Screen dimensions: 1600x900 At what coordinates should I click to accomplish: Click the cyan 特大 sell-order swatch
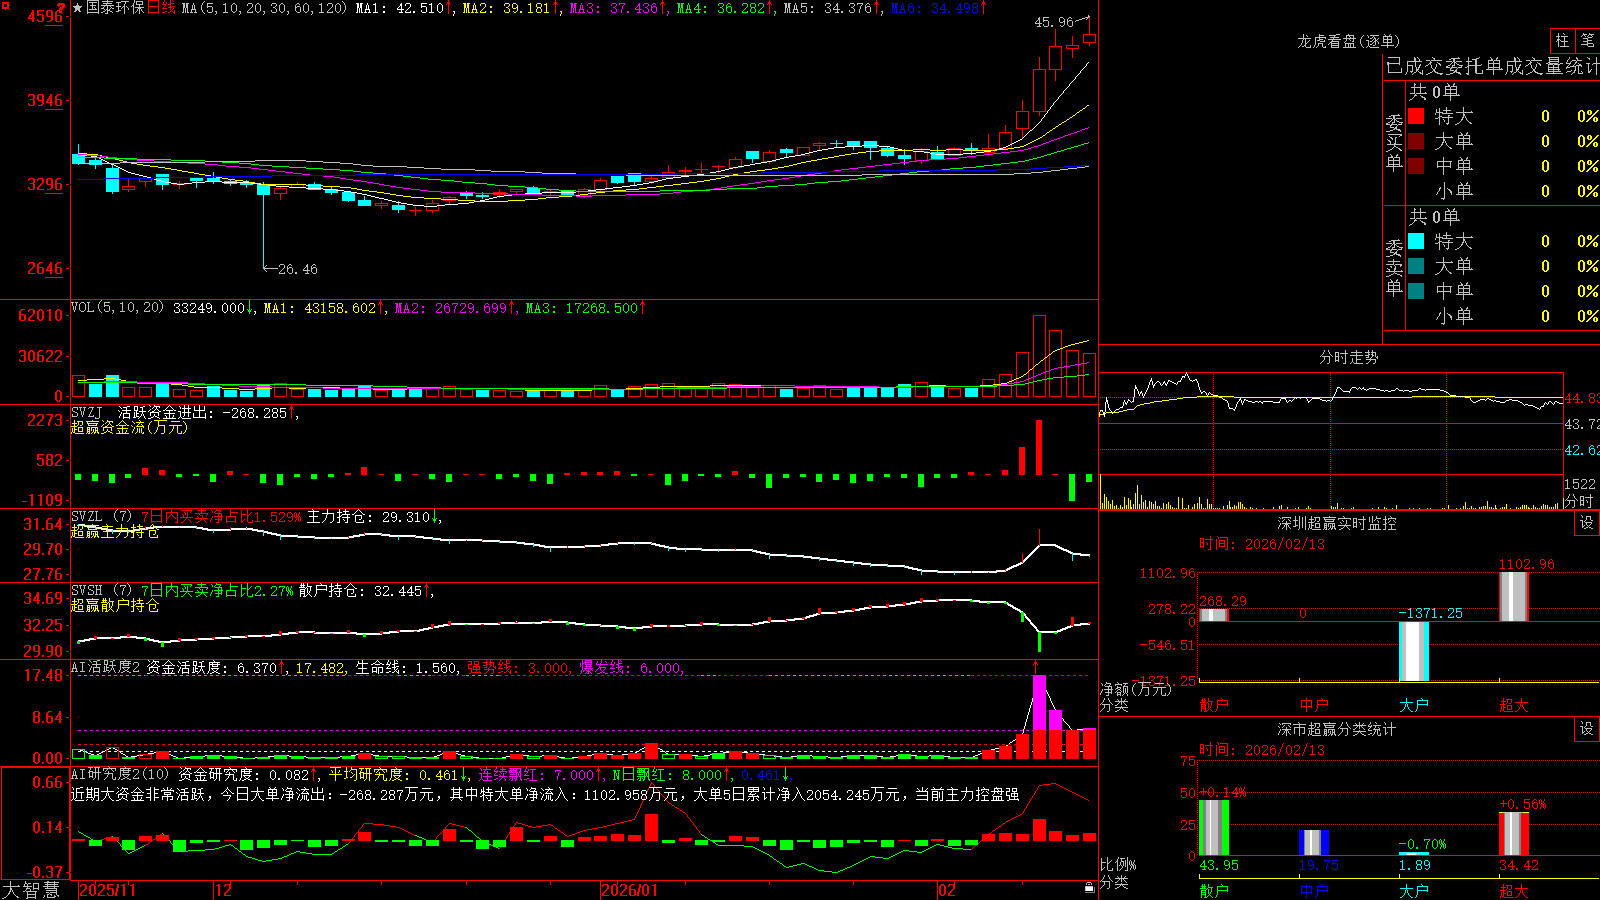(x=1416, y=241)
